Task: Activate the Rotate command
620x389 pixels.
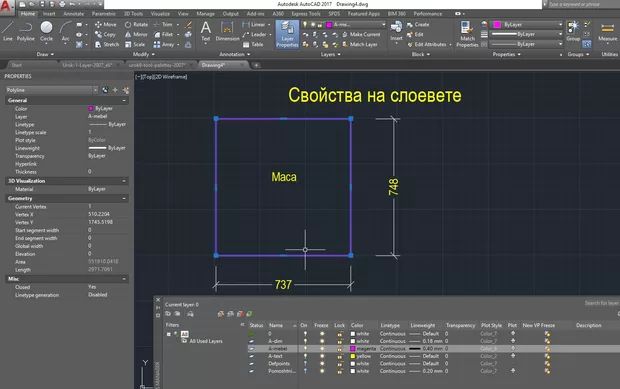Action: click(136, 25)
